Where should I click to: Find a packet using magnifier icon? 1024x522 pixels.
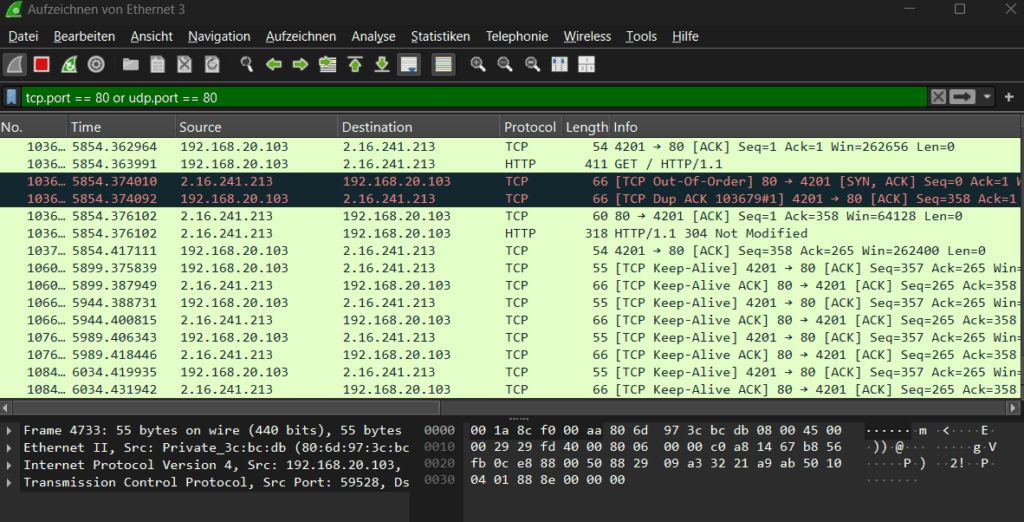[x=246, y=65]
